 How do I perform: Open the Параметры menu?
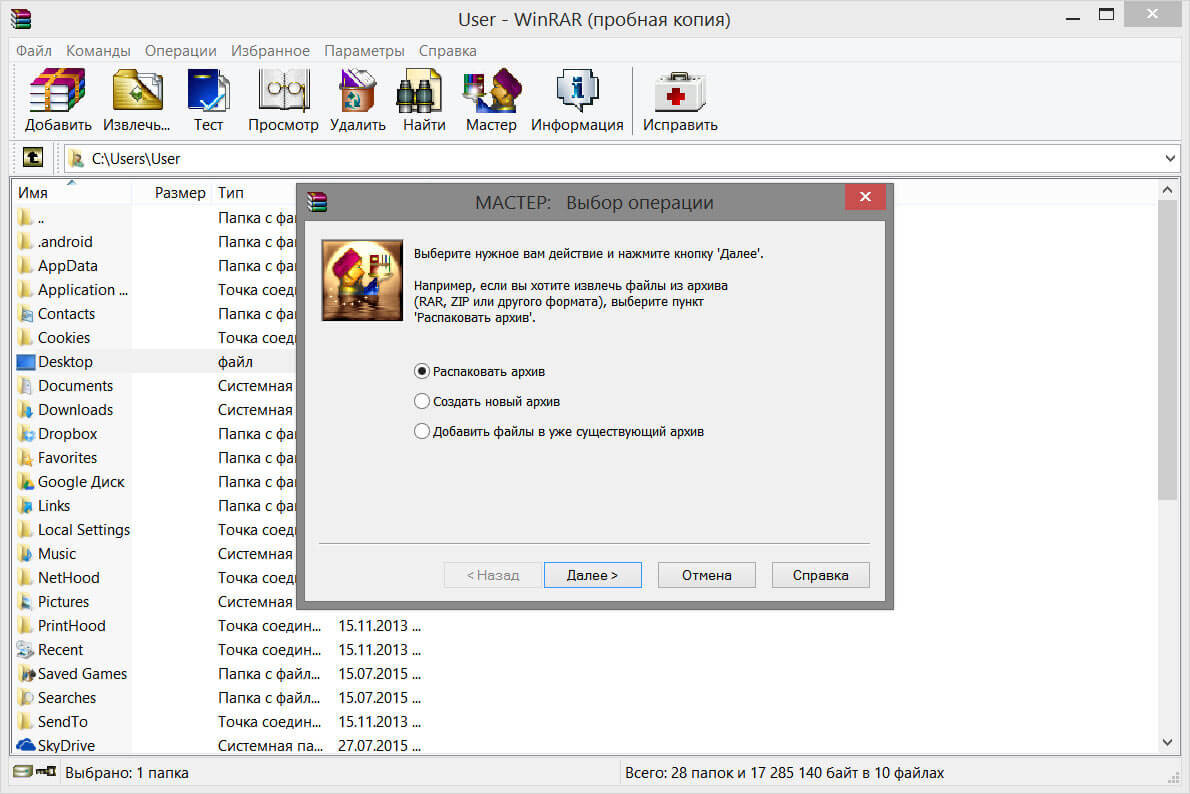pyautogui.click(x=364, y=51)
